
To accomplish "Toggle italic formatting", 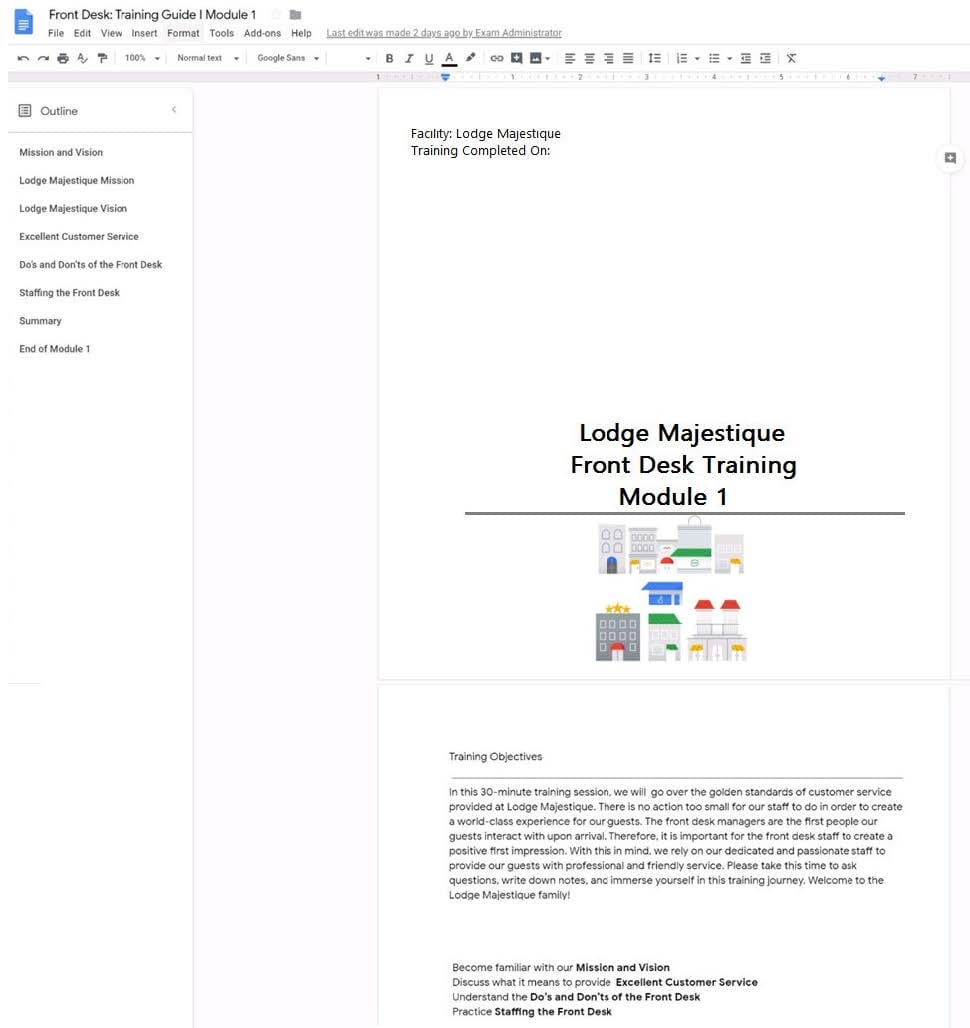I will 409,58.
